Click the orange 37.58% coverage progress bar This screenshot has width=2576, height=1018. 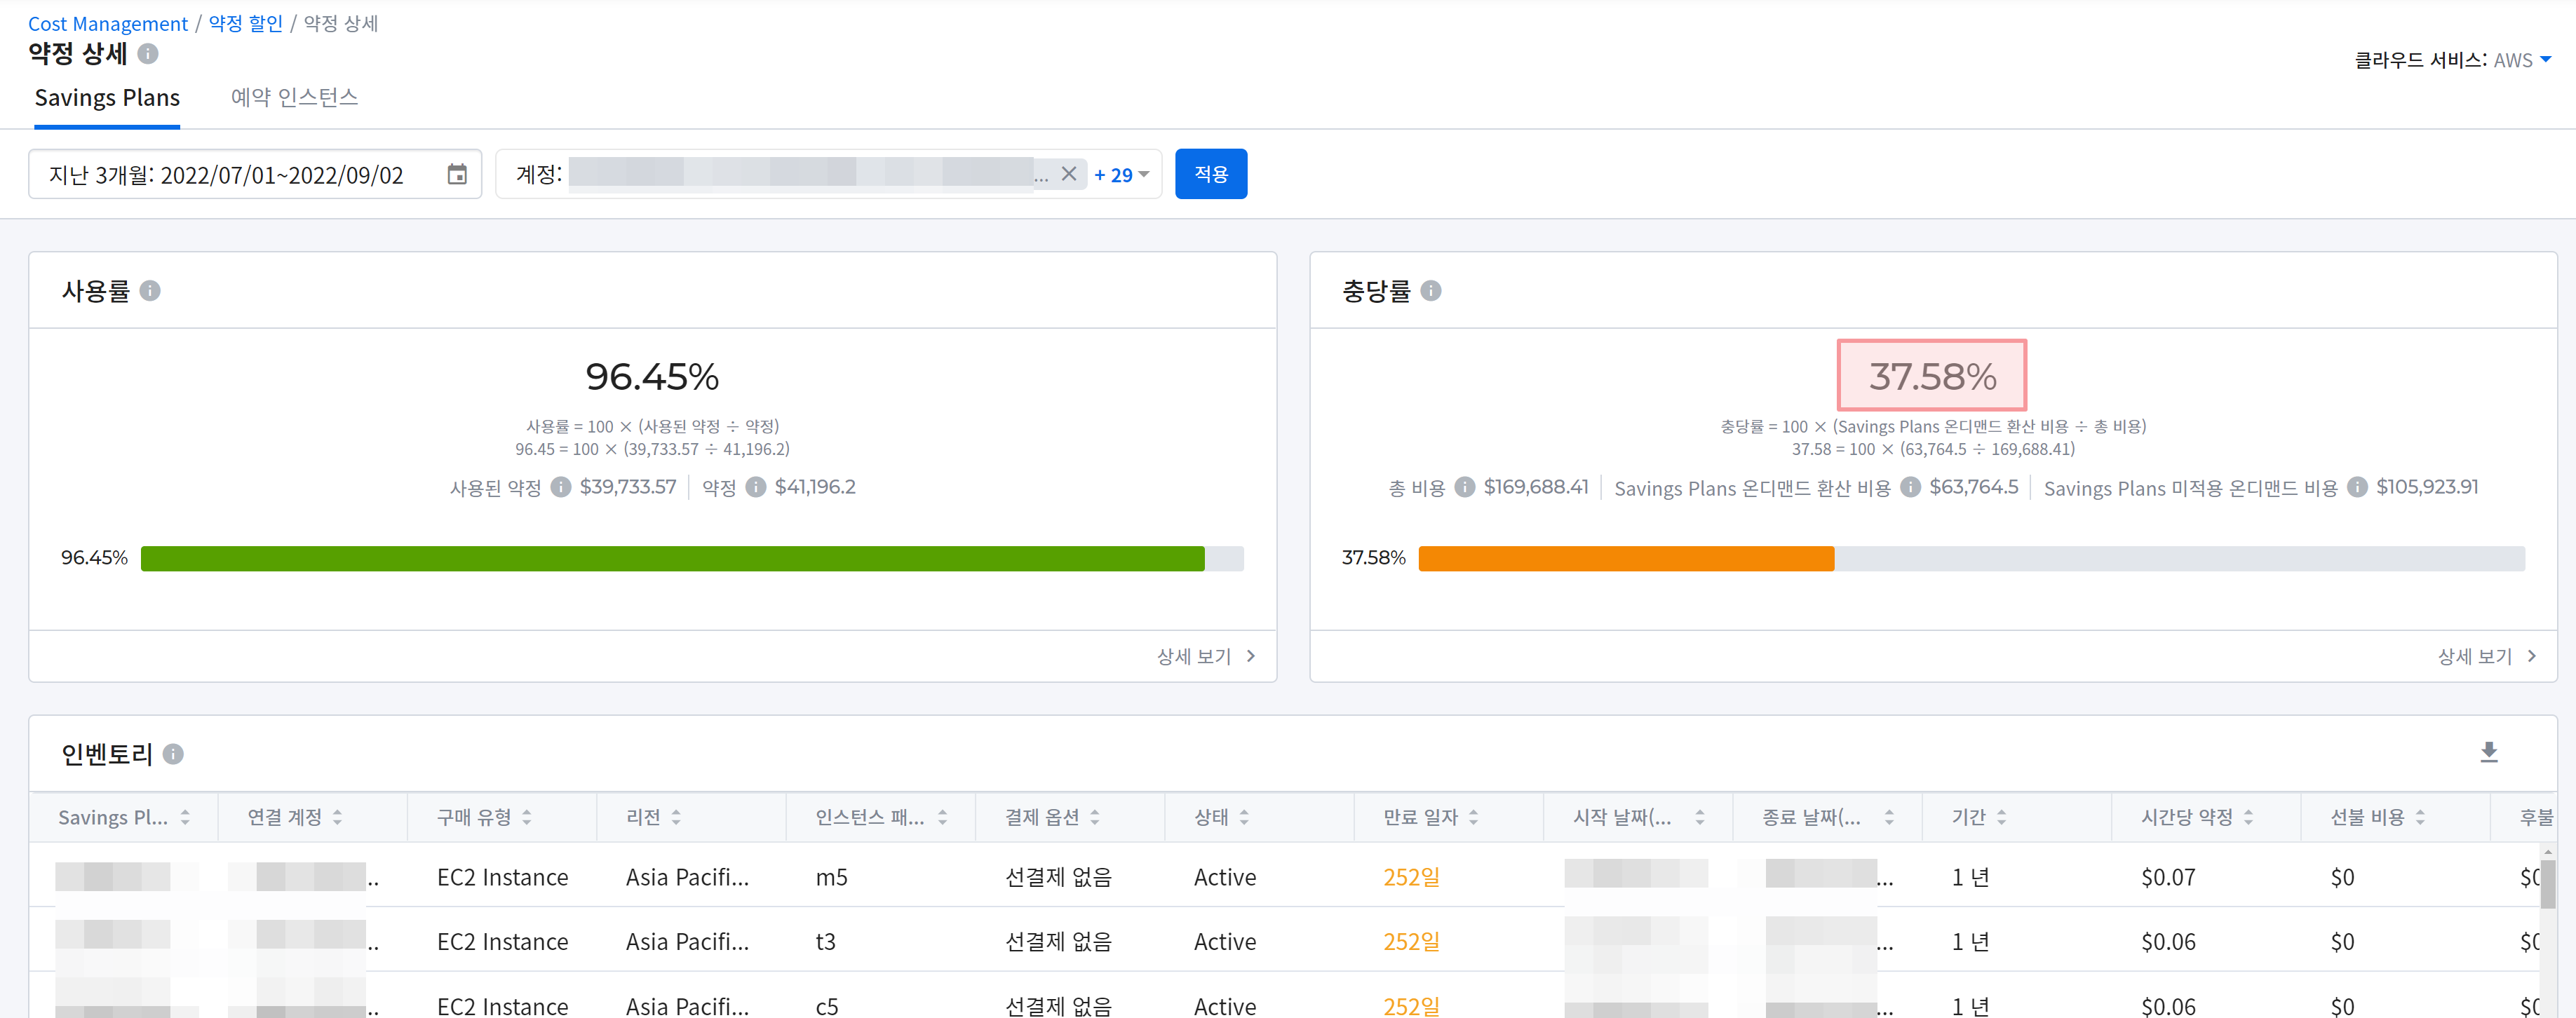coord(1625,558)
